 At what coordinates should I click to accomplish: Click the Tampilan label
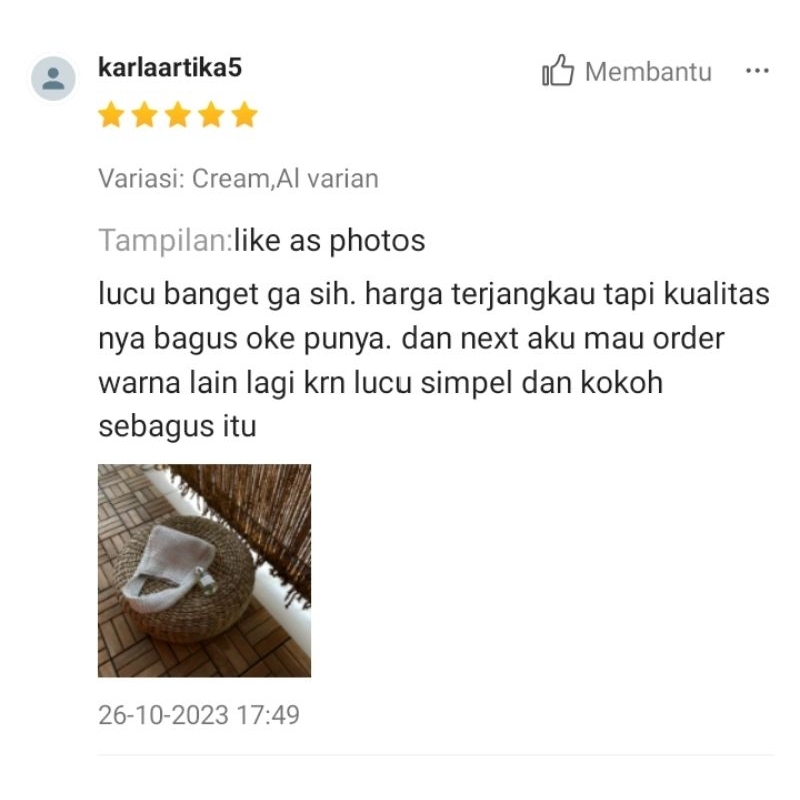click(166, 241)
